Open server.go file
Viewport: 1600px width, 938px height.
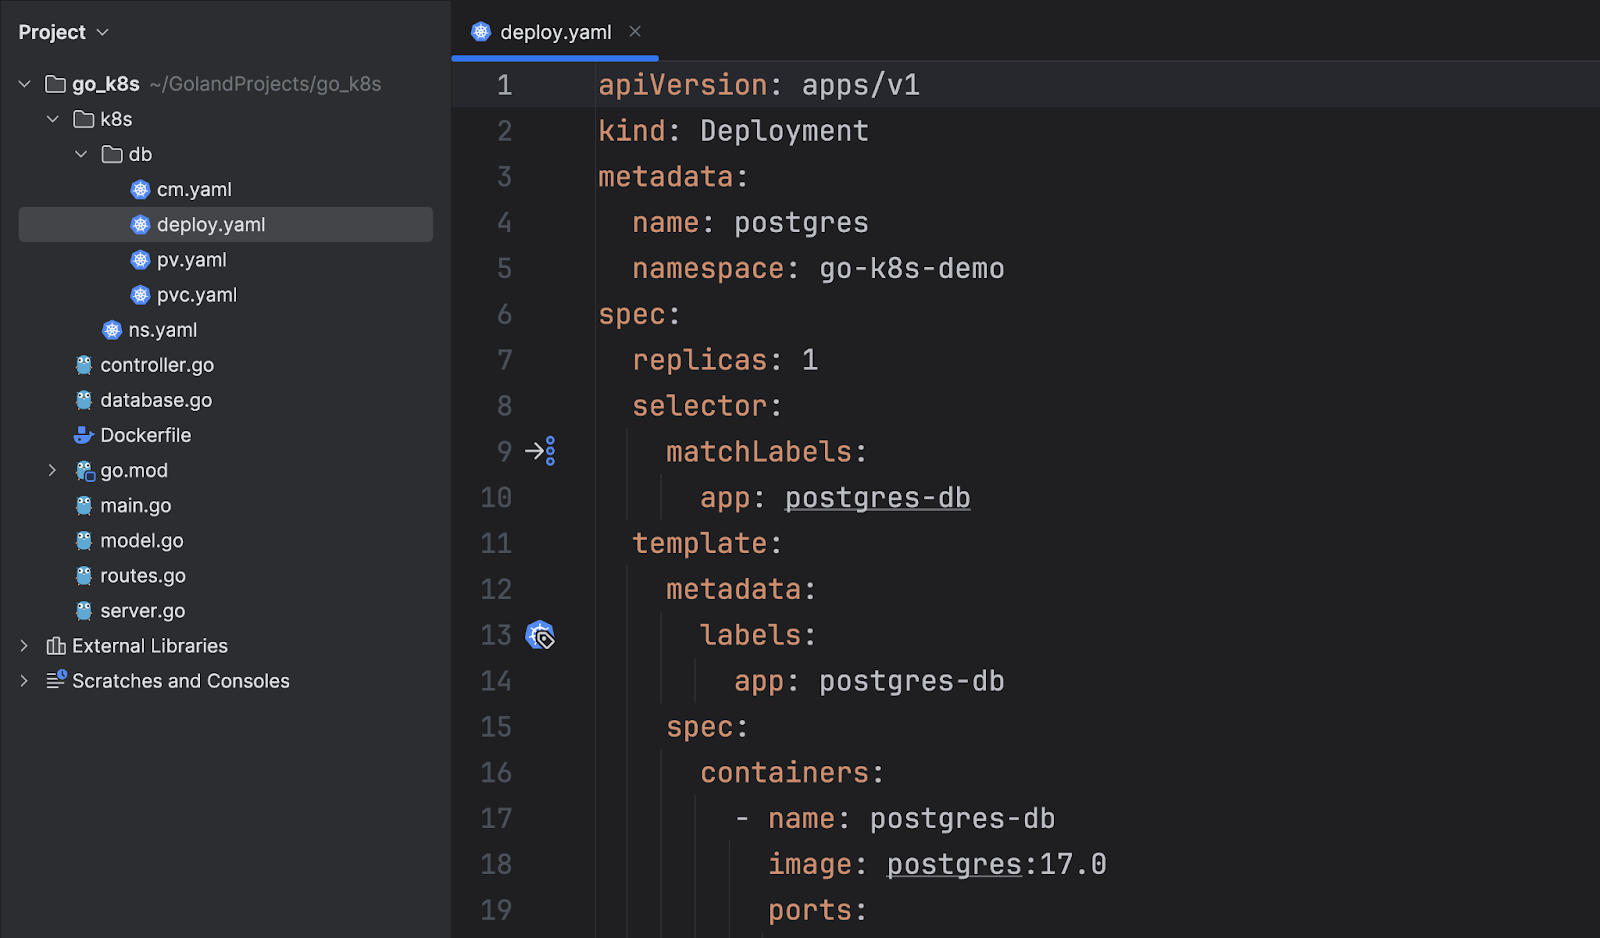click(x=143, y=611)
